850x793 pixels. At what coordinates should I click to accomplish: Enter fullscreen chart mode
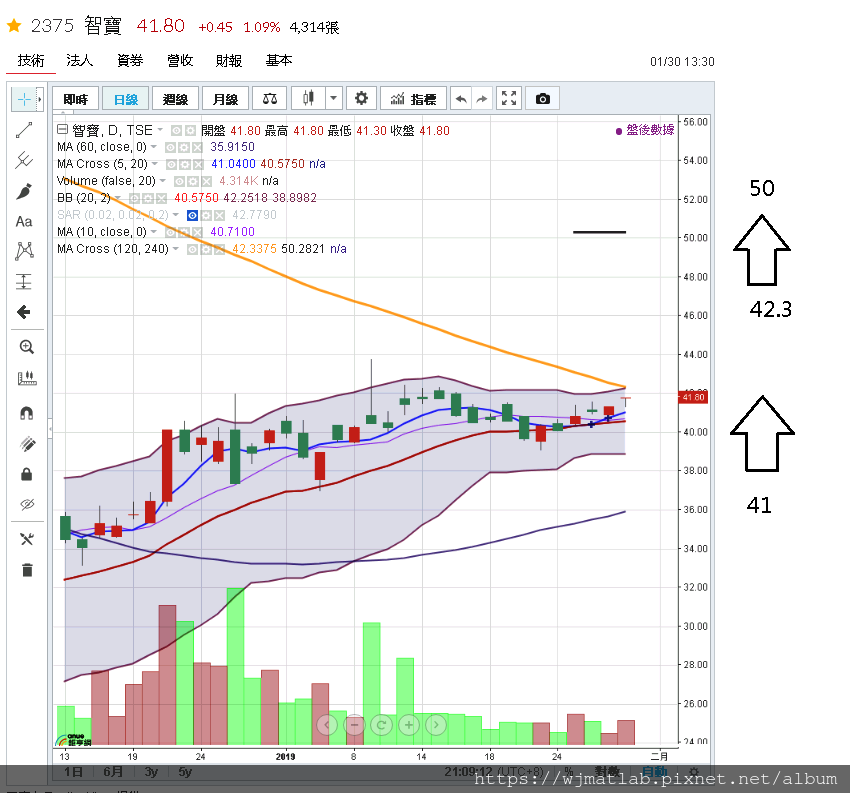pos(508,99)
